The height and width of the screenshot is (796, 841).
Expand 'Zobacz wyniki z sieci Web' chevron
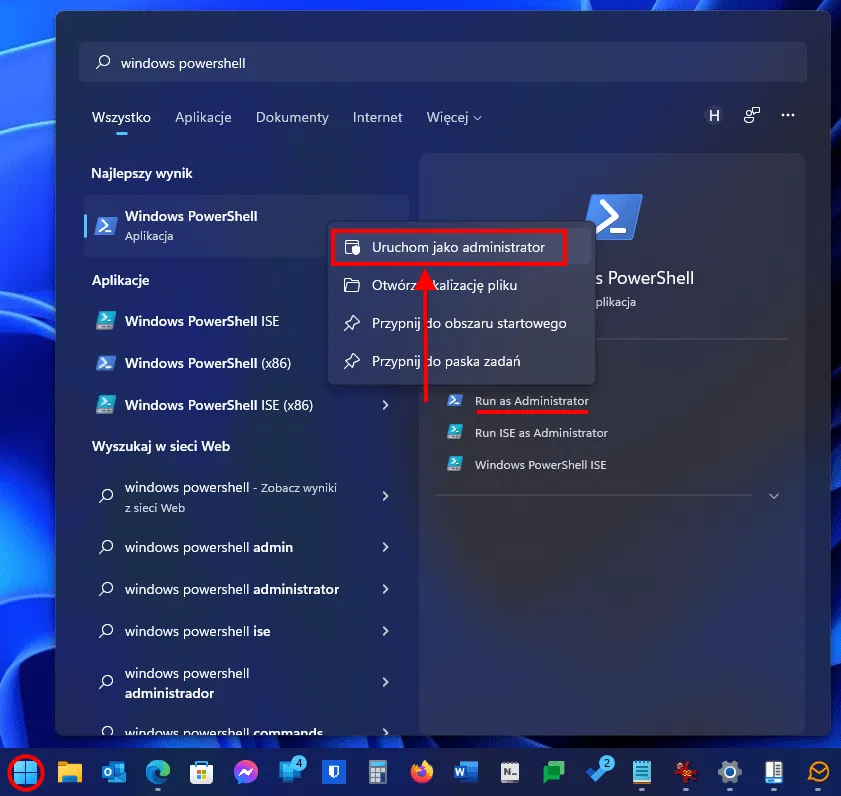[385, 496]
